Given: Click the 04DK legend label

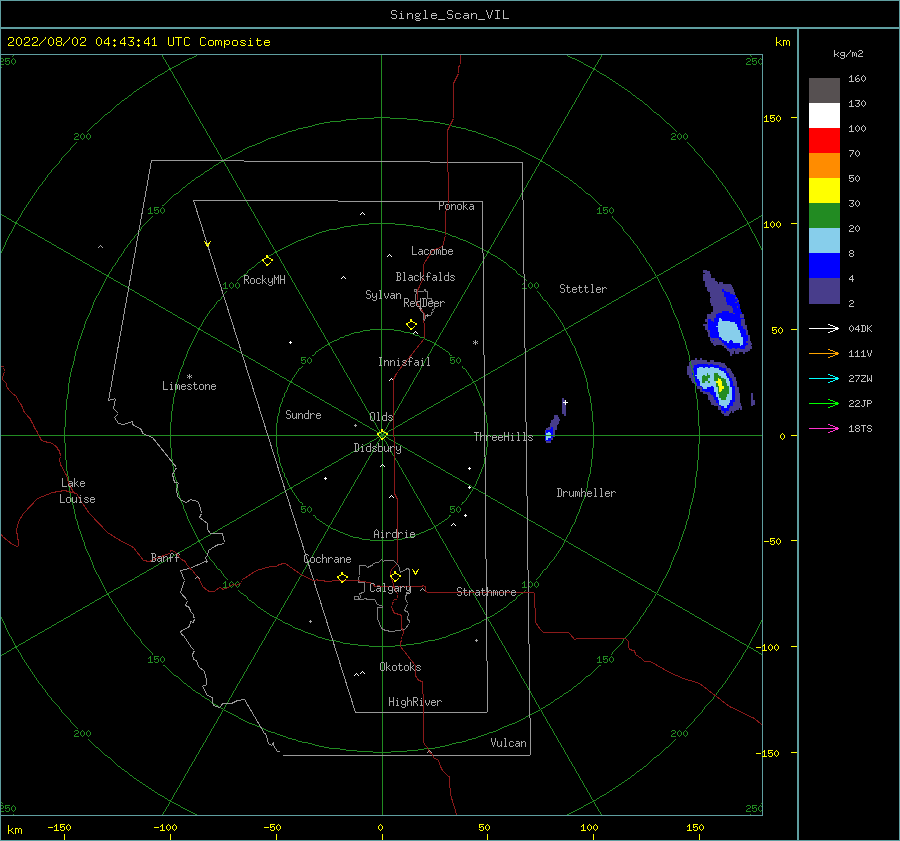Looking at the screenshot, I should tap(860, 328).
